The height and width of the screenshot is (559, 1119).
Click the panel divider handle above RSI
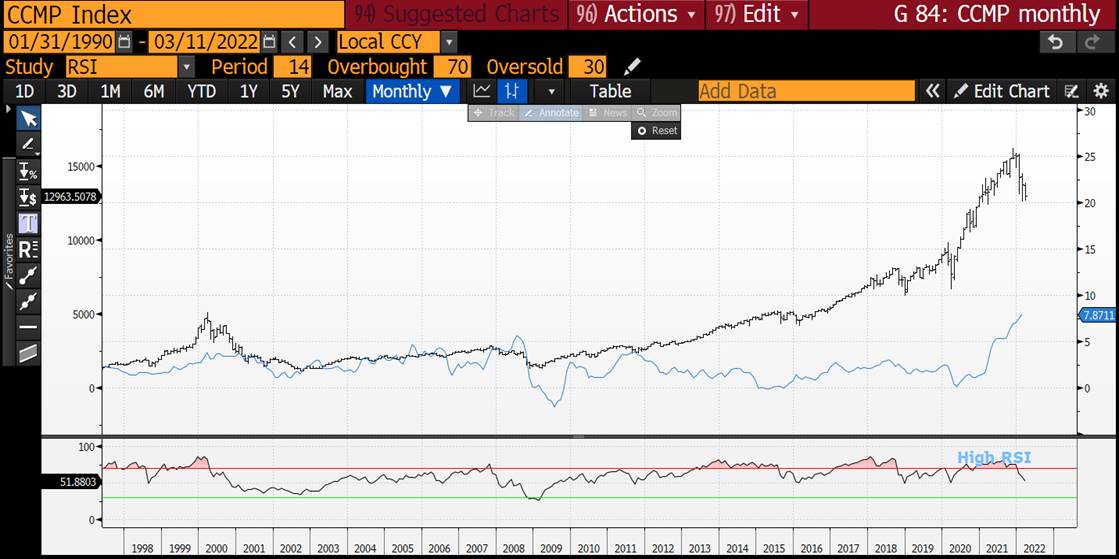[578, 435]
